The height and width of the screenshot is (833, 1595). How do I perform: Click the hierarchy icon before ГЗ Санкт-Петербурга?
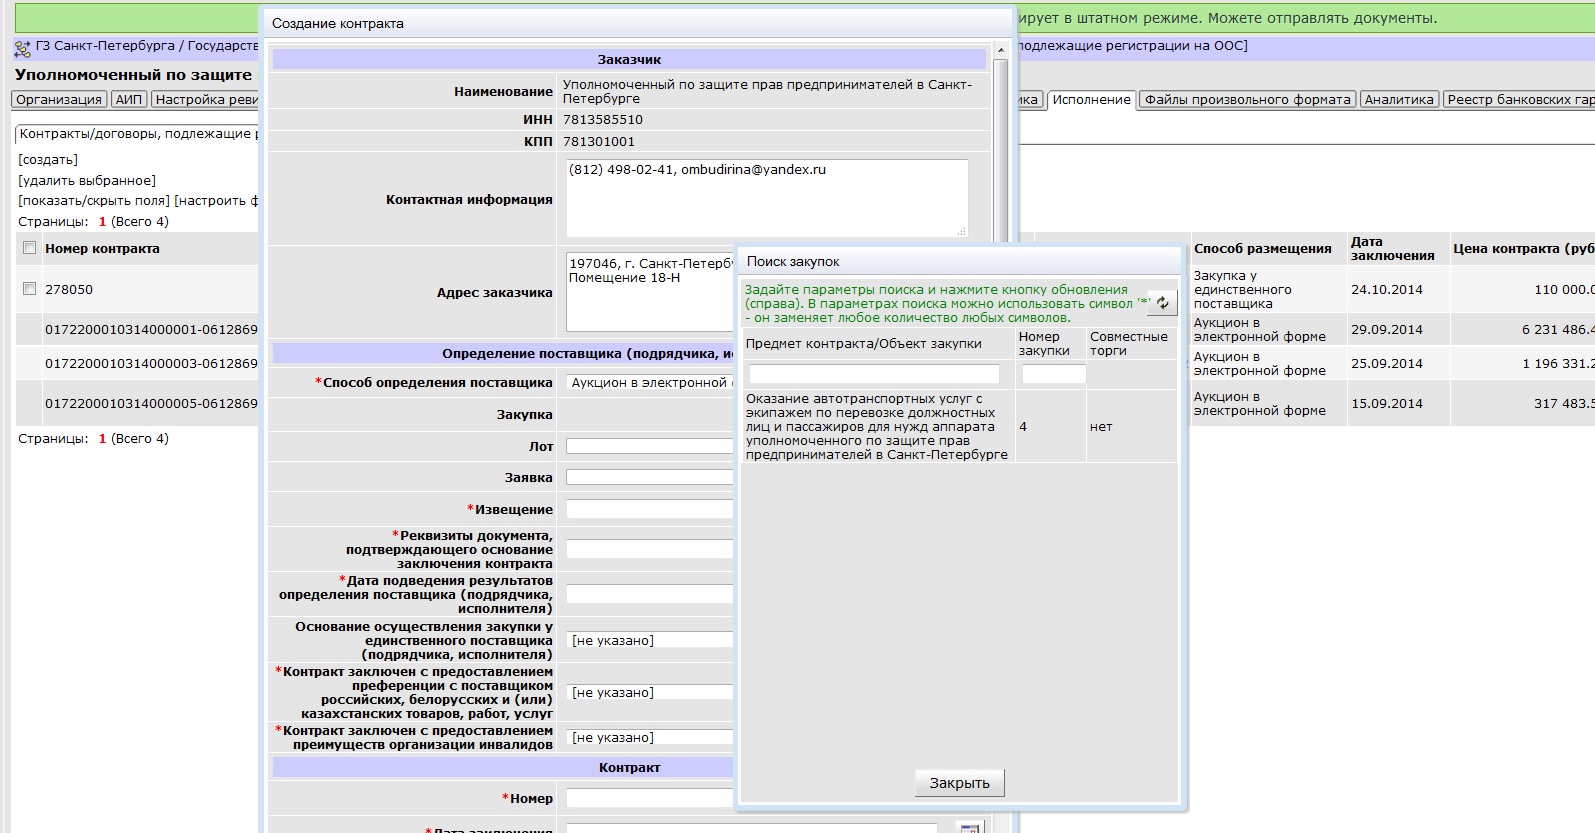(x=22, y=47)
